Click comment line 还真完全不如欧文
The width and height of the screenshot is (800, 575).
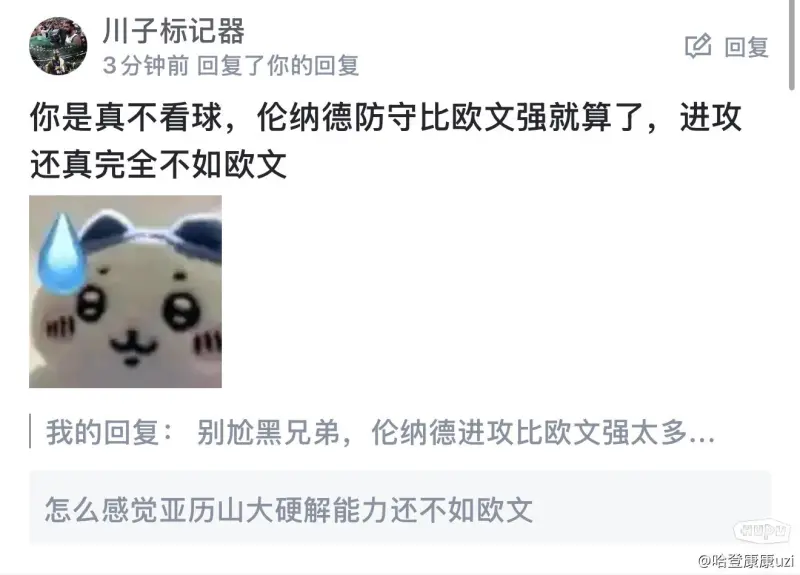tap(158, 164)
